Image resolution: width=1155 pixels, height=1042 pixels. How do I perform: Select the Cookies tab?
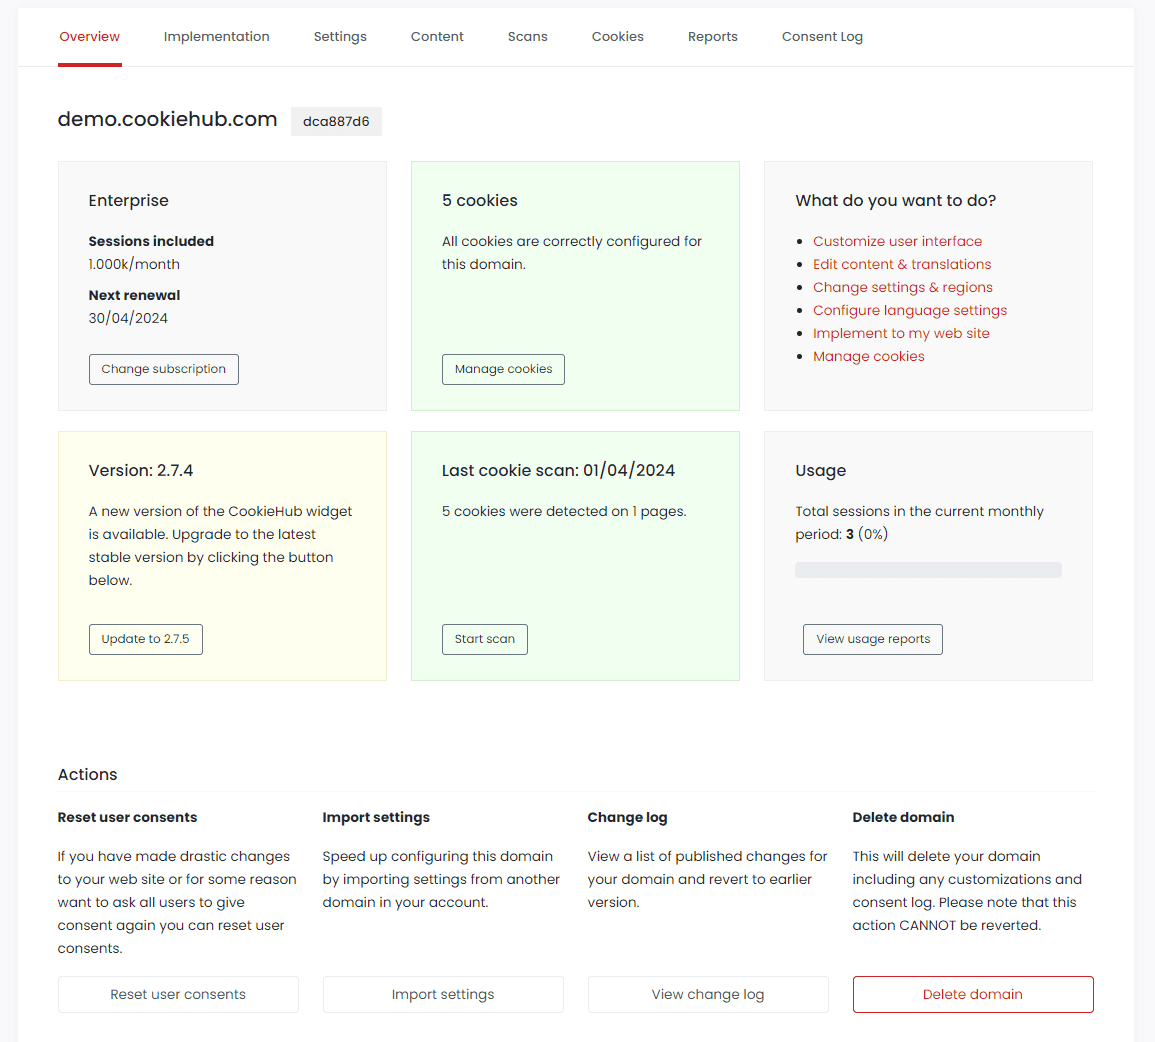(617, 37)
